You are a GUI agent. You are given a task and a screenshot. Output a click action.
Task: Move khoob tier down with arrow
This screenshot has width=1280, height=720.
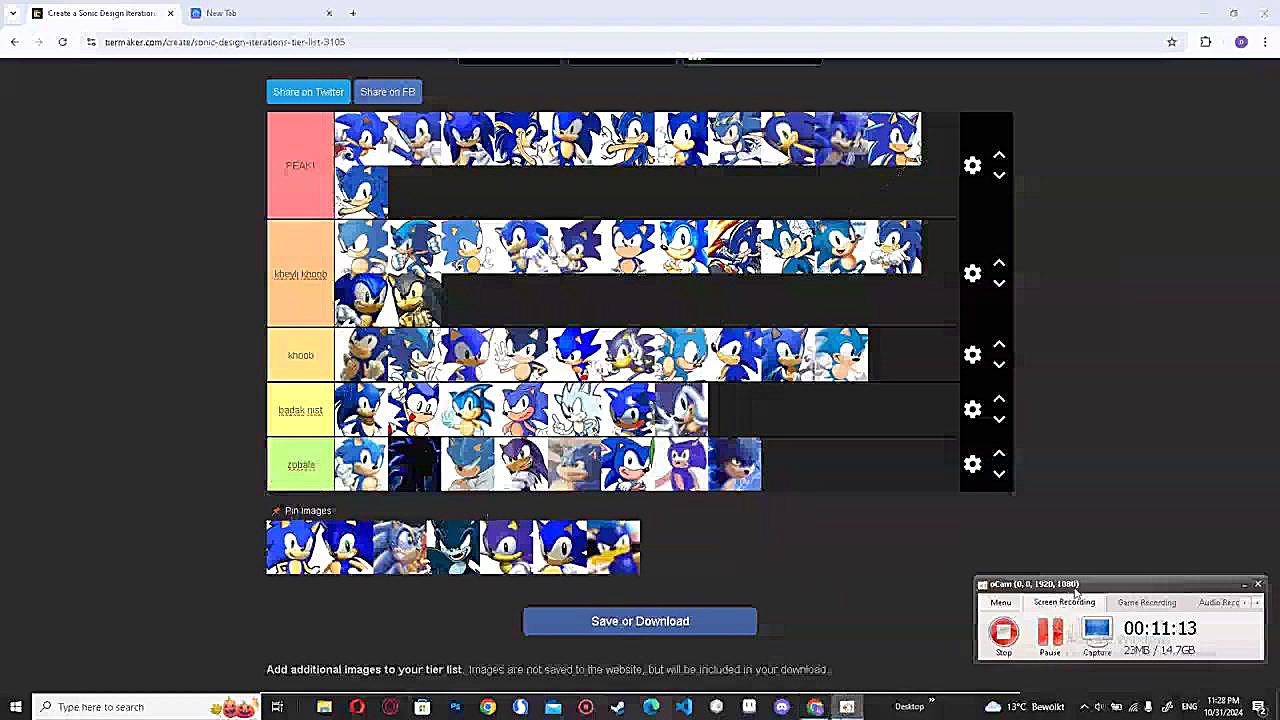click(999, 365)
